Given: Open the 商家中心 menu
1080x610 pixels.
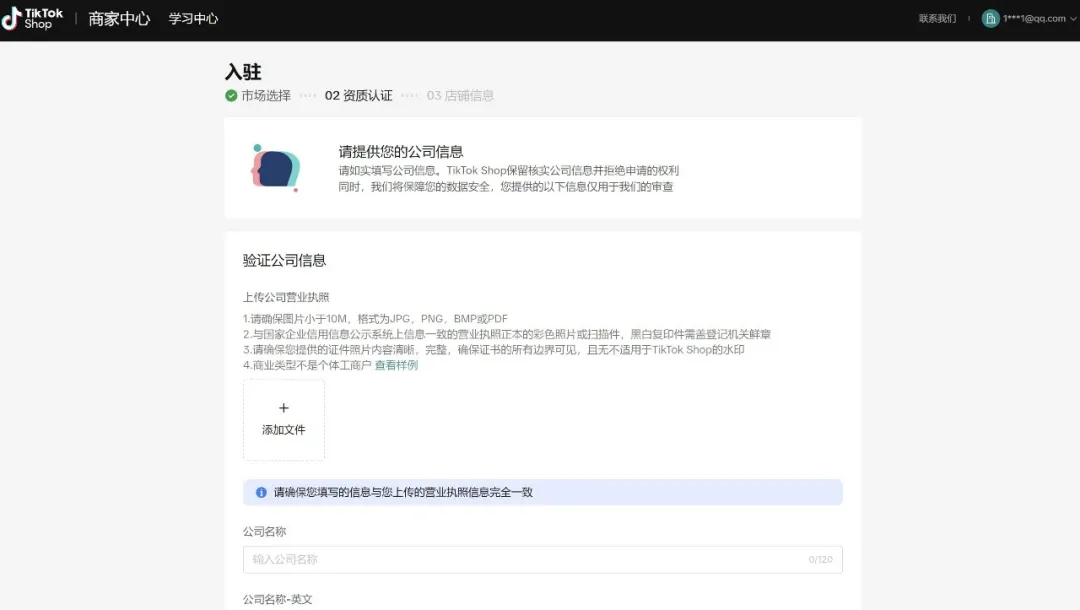Looking at the screenshot, I should tap(119, 18).
